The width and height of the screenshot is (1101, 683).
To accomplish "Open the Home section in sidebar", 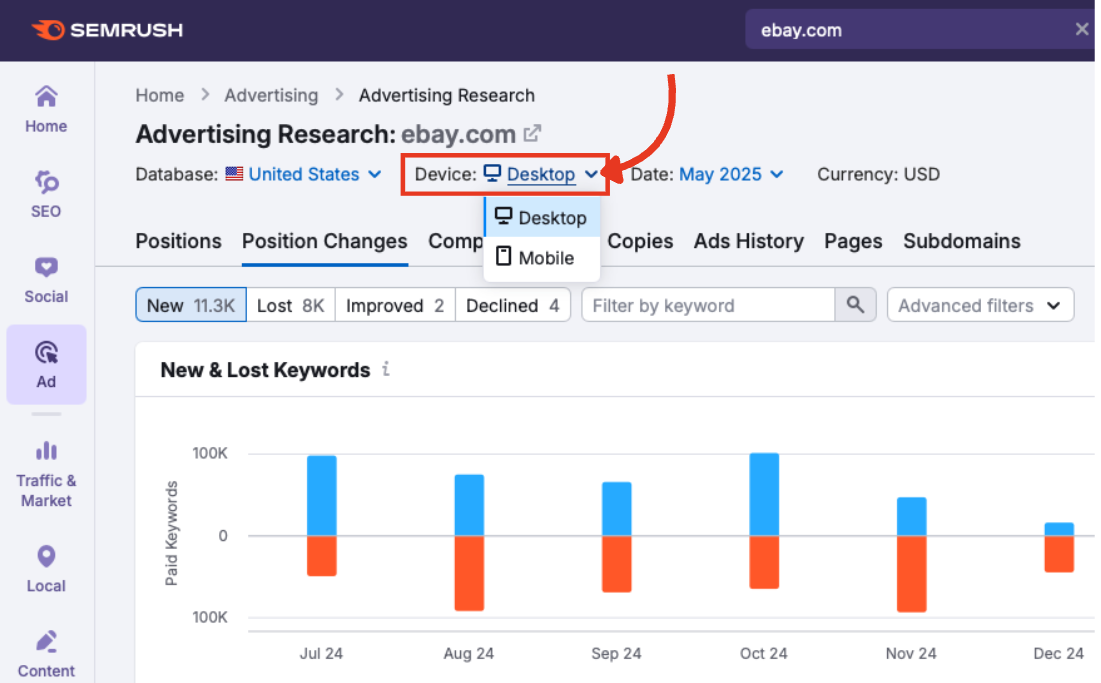I will pyautogui.click(x=46, y=109).
